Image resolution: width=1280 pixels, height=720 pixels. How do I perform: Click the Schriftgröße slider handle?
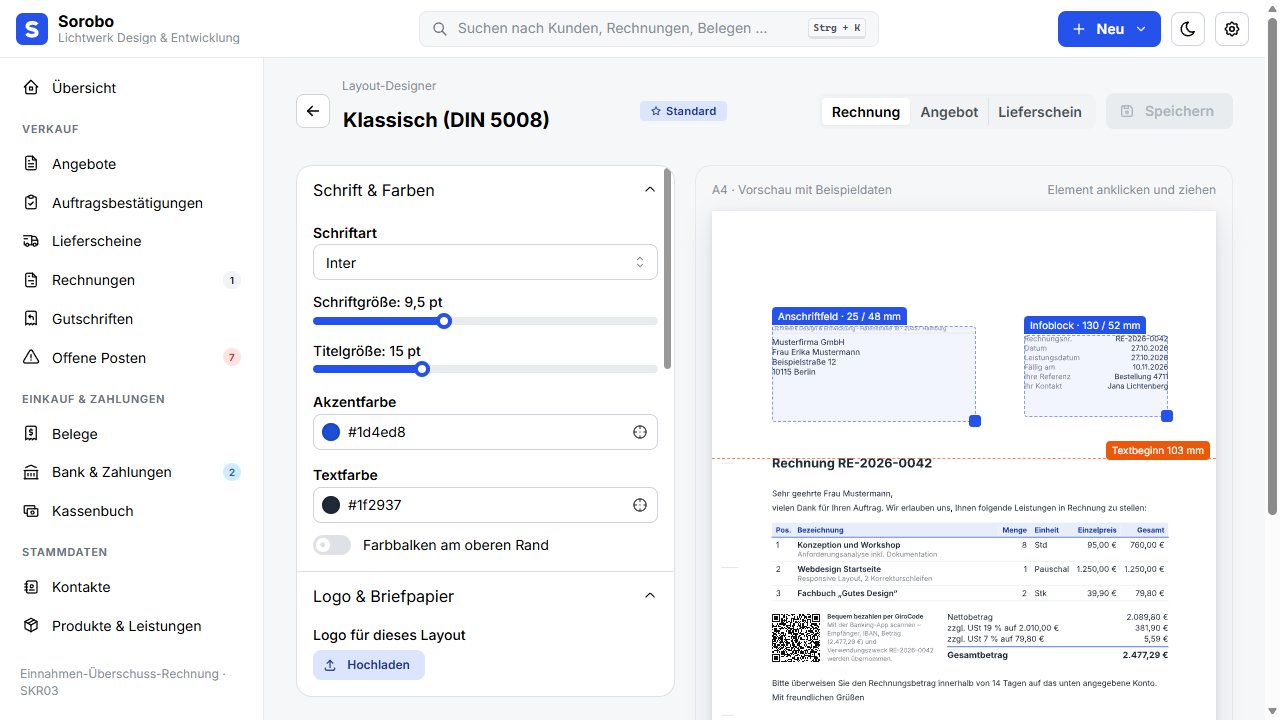click(x=445, y=321)
